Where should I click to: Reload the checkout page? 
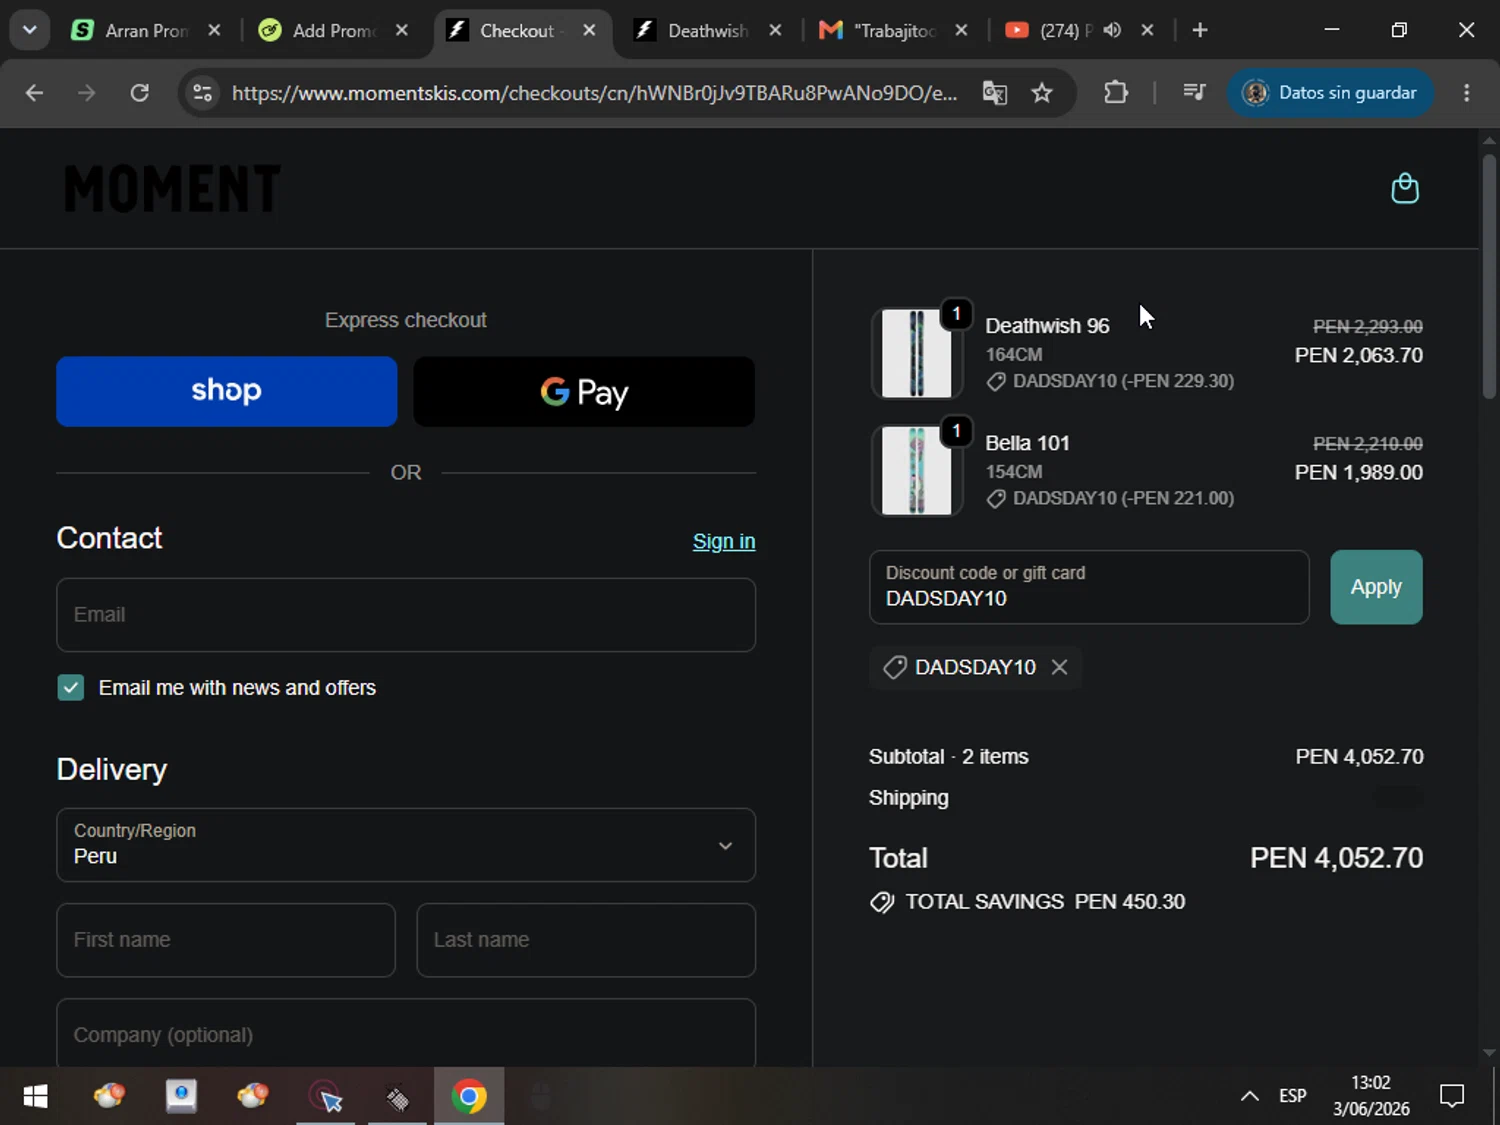[x=140, y=93]
